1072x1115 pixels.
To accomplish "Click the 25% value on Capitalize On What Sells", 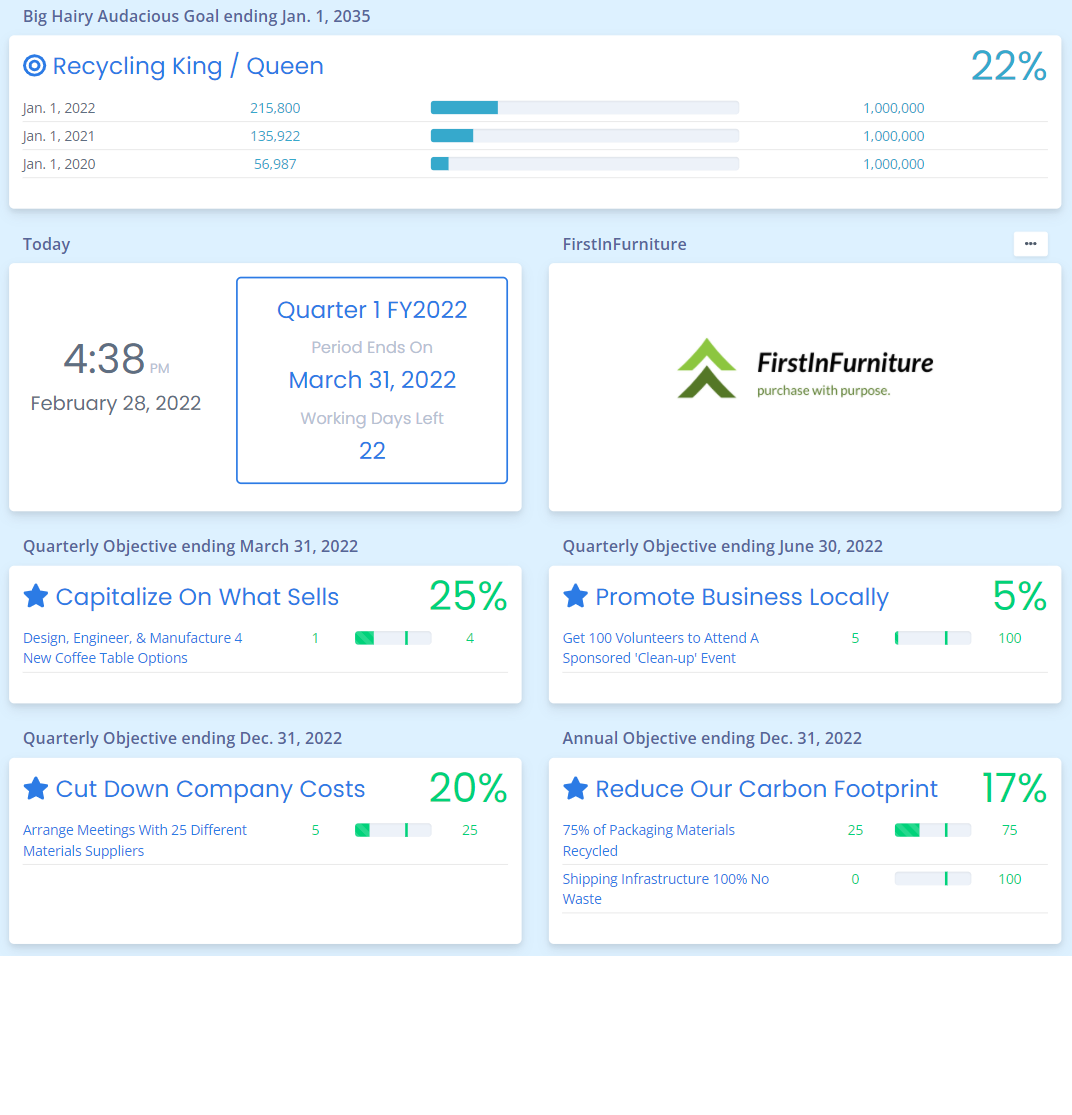I will (x=467, y=595).
